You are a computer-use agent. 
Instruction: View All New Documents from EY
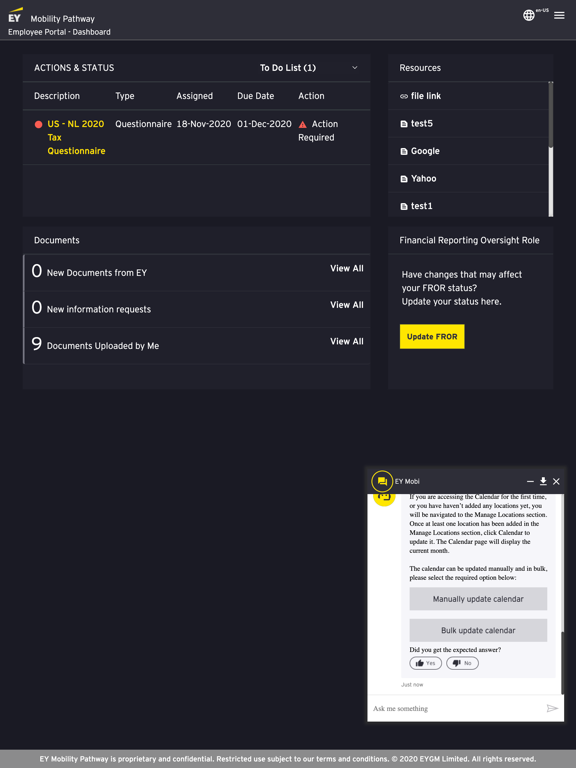pyautogui.click(x=347, y=268)
